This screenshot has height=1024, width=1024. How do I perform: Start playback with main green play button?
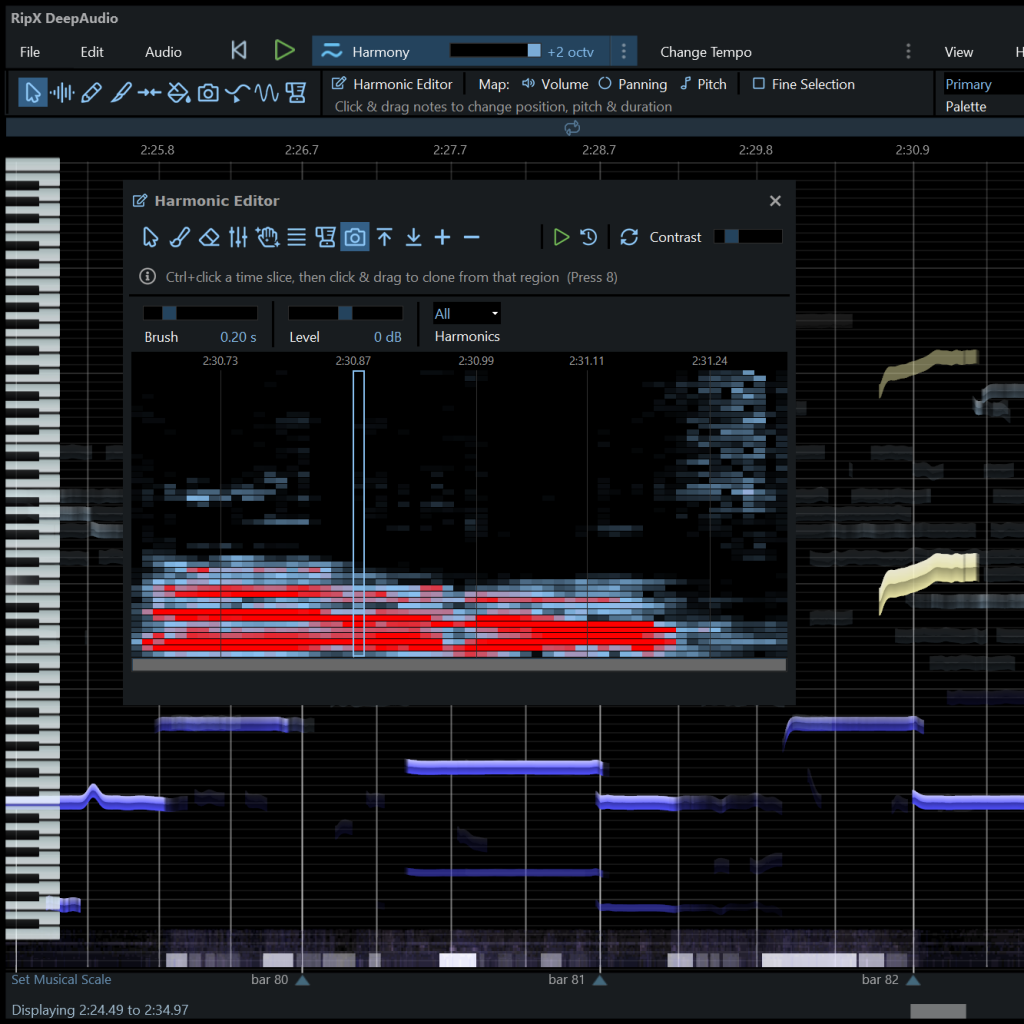click(284, 51)
